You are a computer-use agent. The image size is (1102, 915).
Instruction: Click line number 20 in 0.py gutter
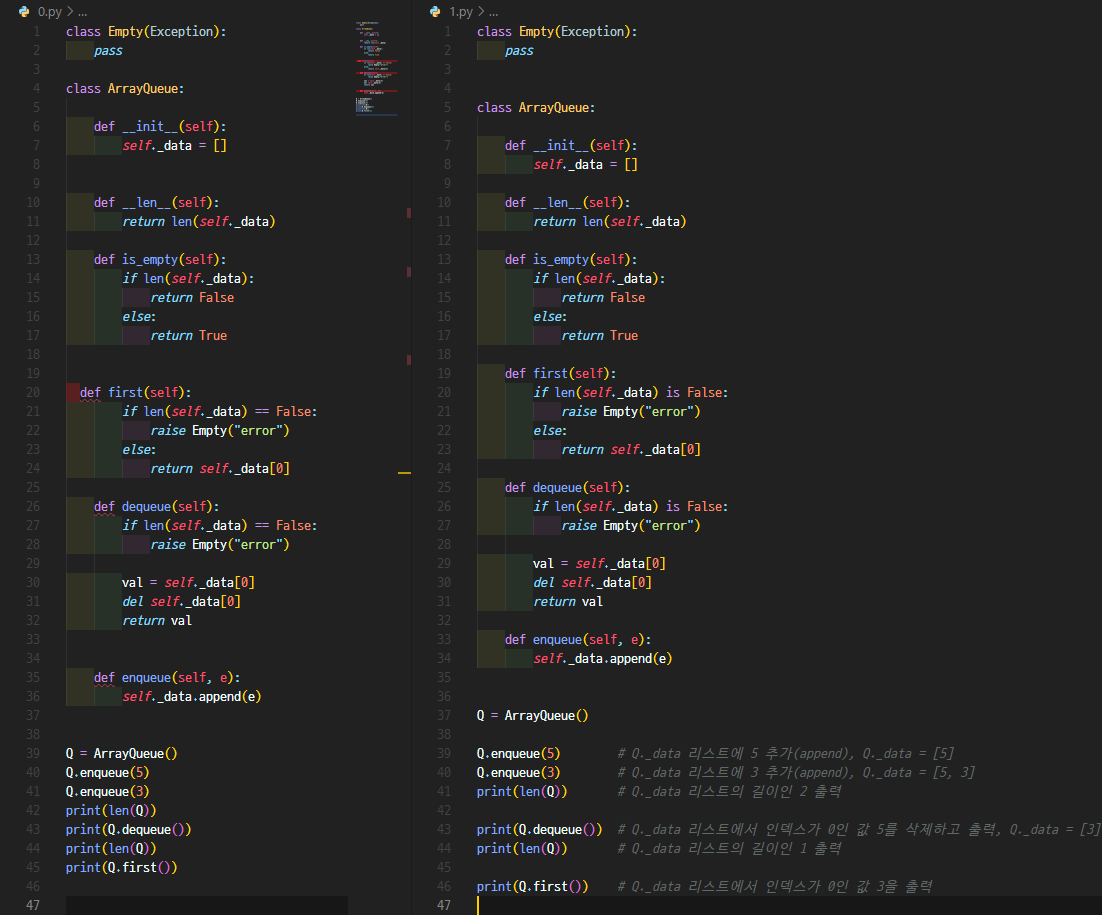(x=33, y=392)
